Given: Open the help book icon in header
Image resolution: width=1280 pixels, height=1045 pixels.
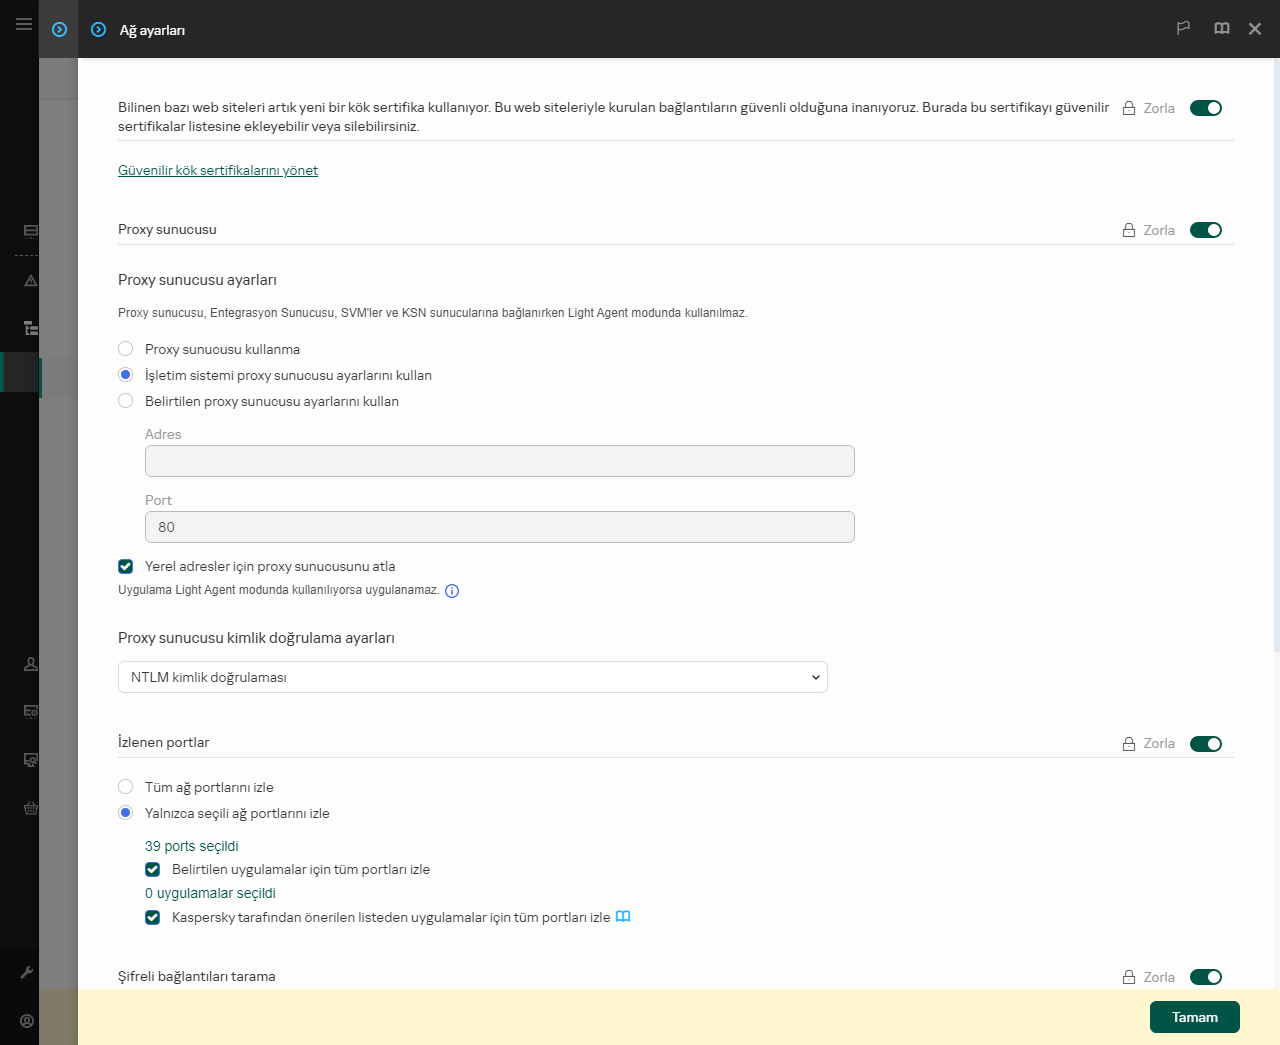Looking at the screenshot, I should [1221, 29].
